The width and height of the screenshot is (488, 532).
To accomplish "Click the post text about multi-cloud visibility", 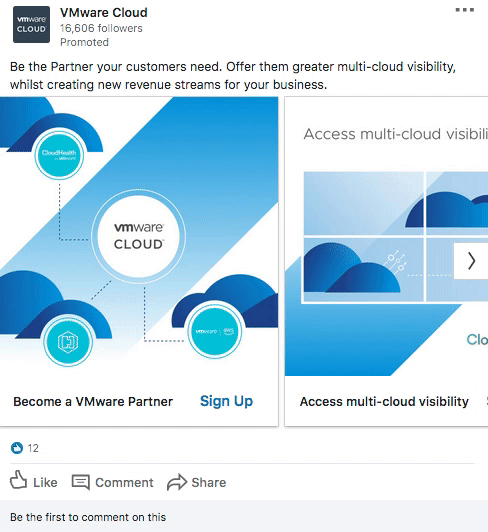I will [x=233, y=76].
